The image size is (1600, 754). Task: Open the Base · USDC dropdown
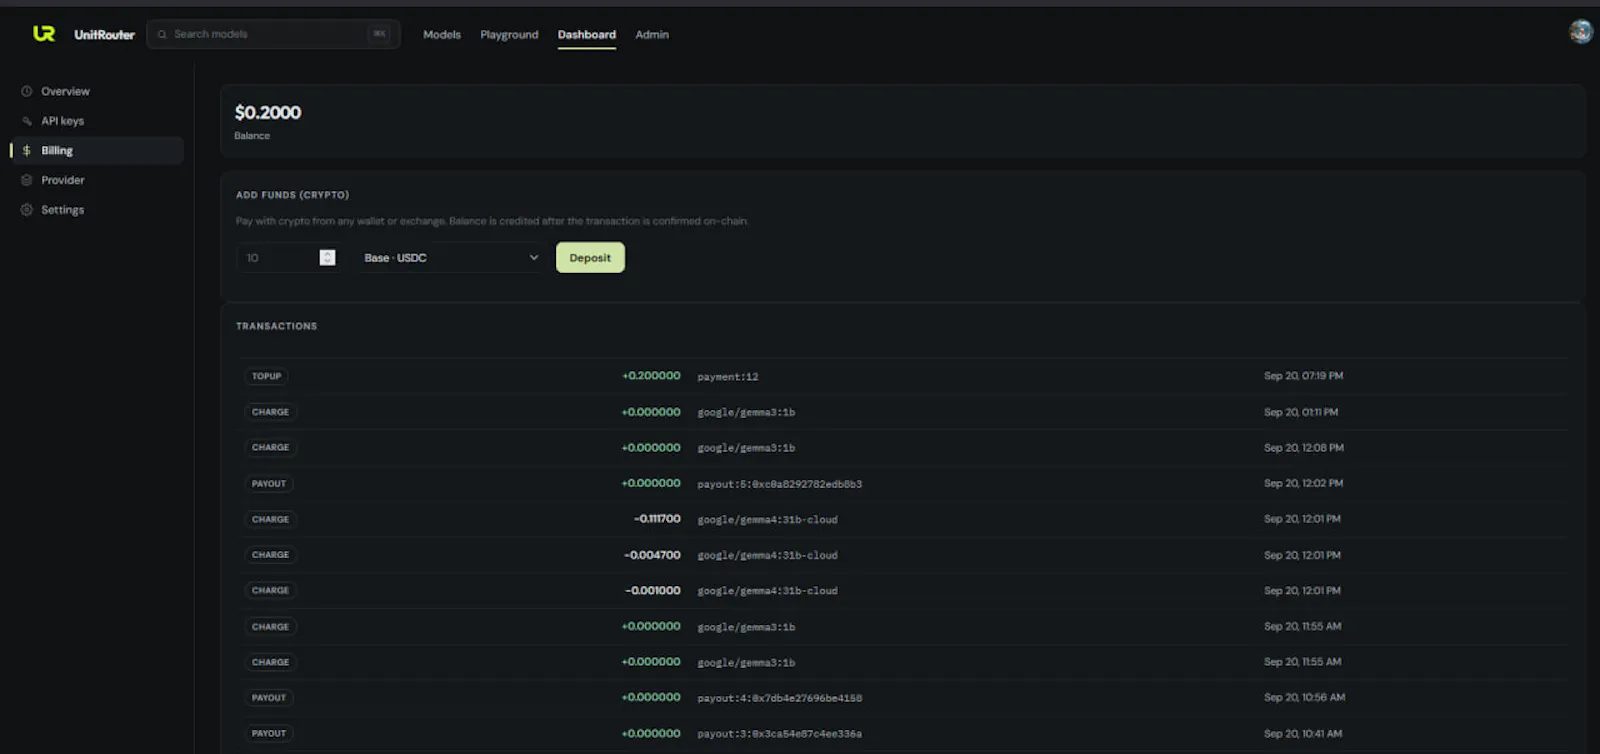coord(450,258)
